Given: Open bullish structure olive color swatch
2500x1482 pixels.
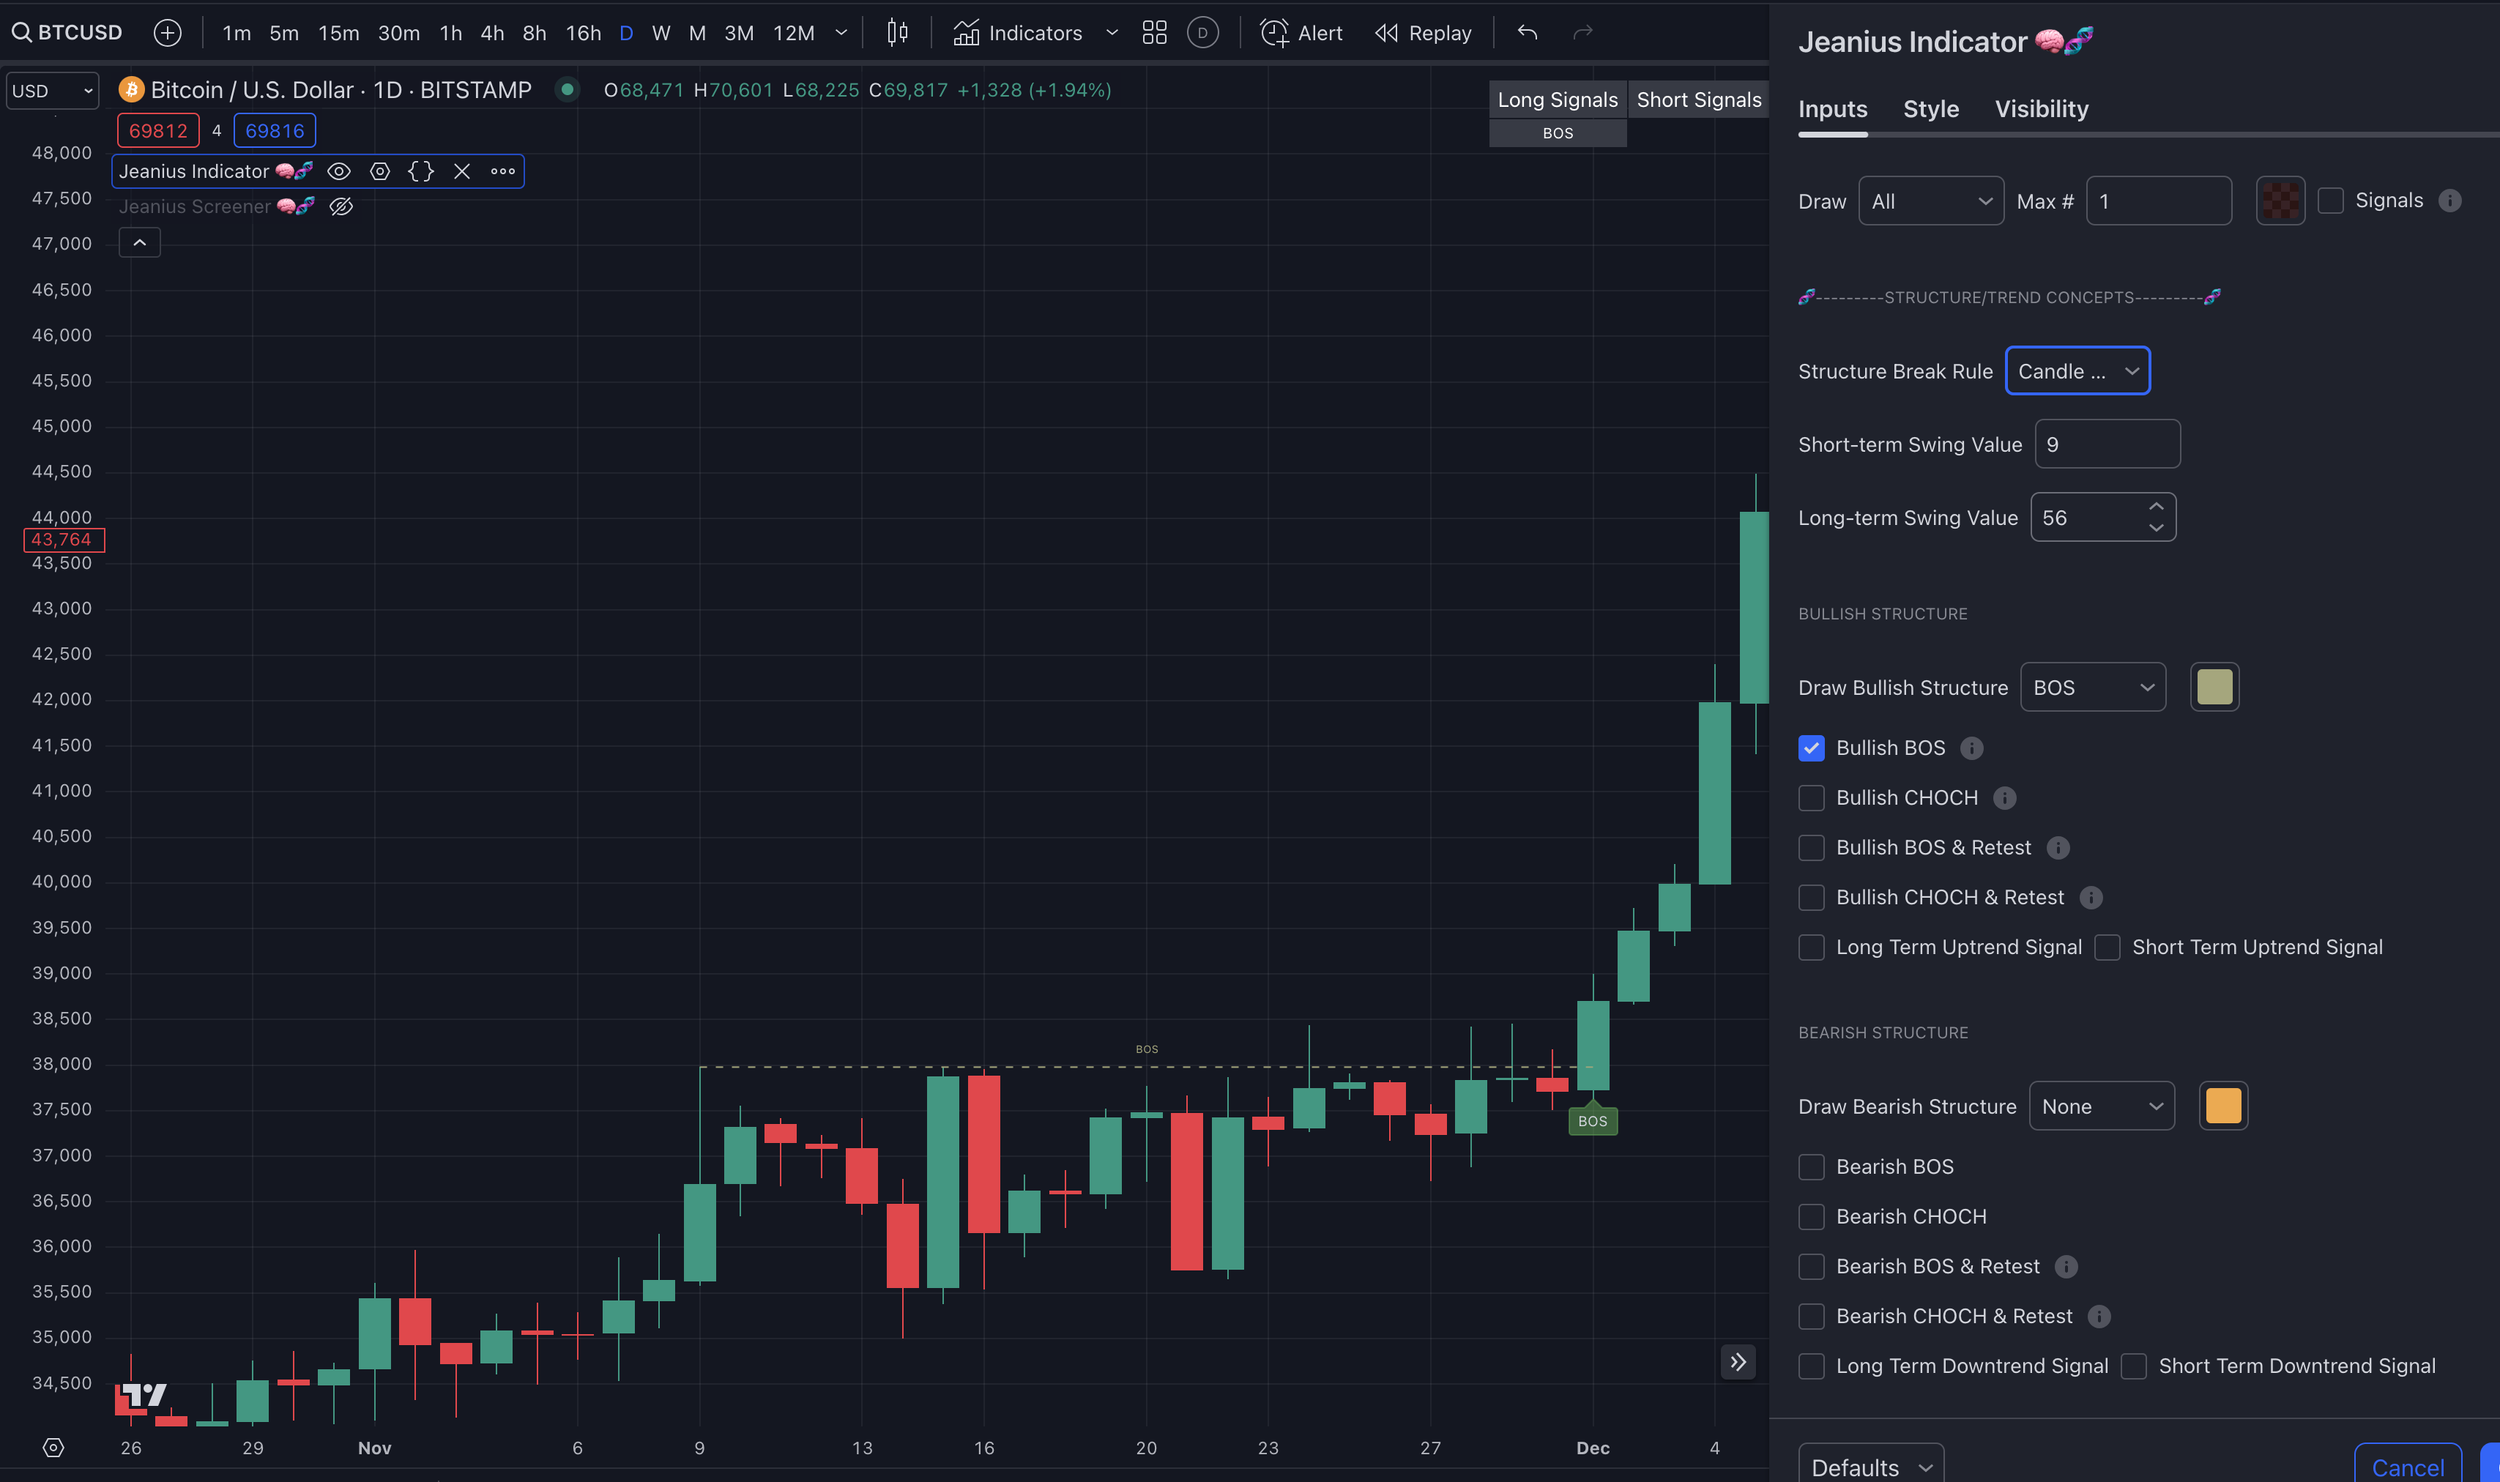Looking at the screenshot, I should coord(2214,687).
